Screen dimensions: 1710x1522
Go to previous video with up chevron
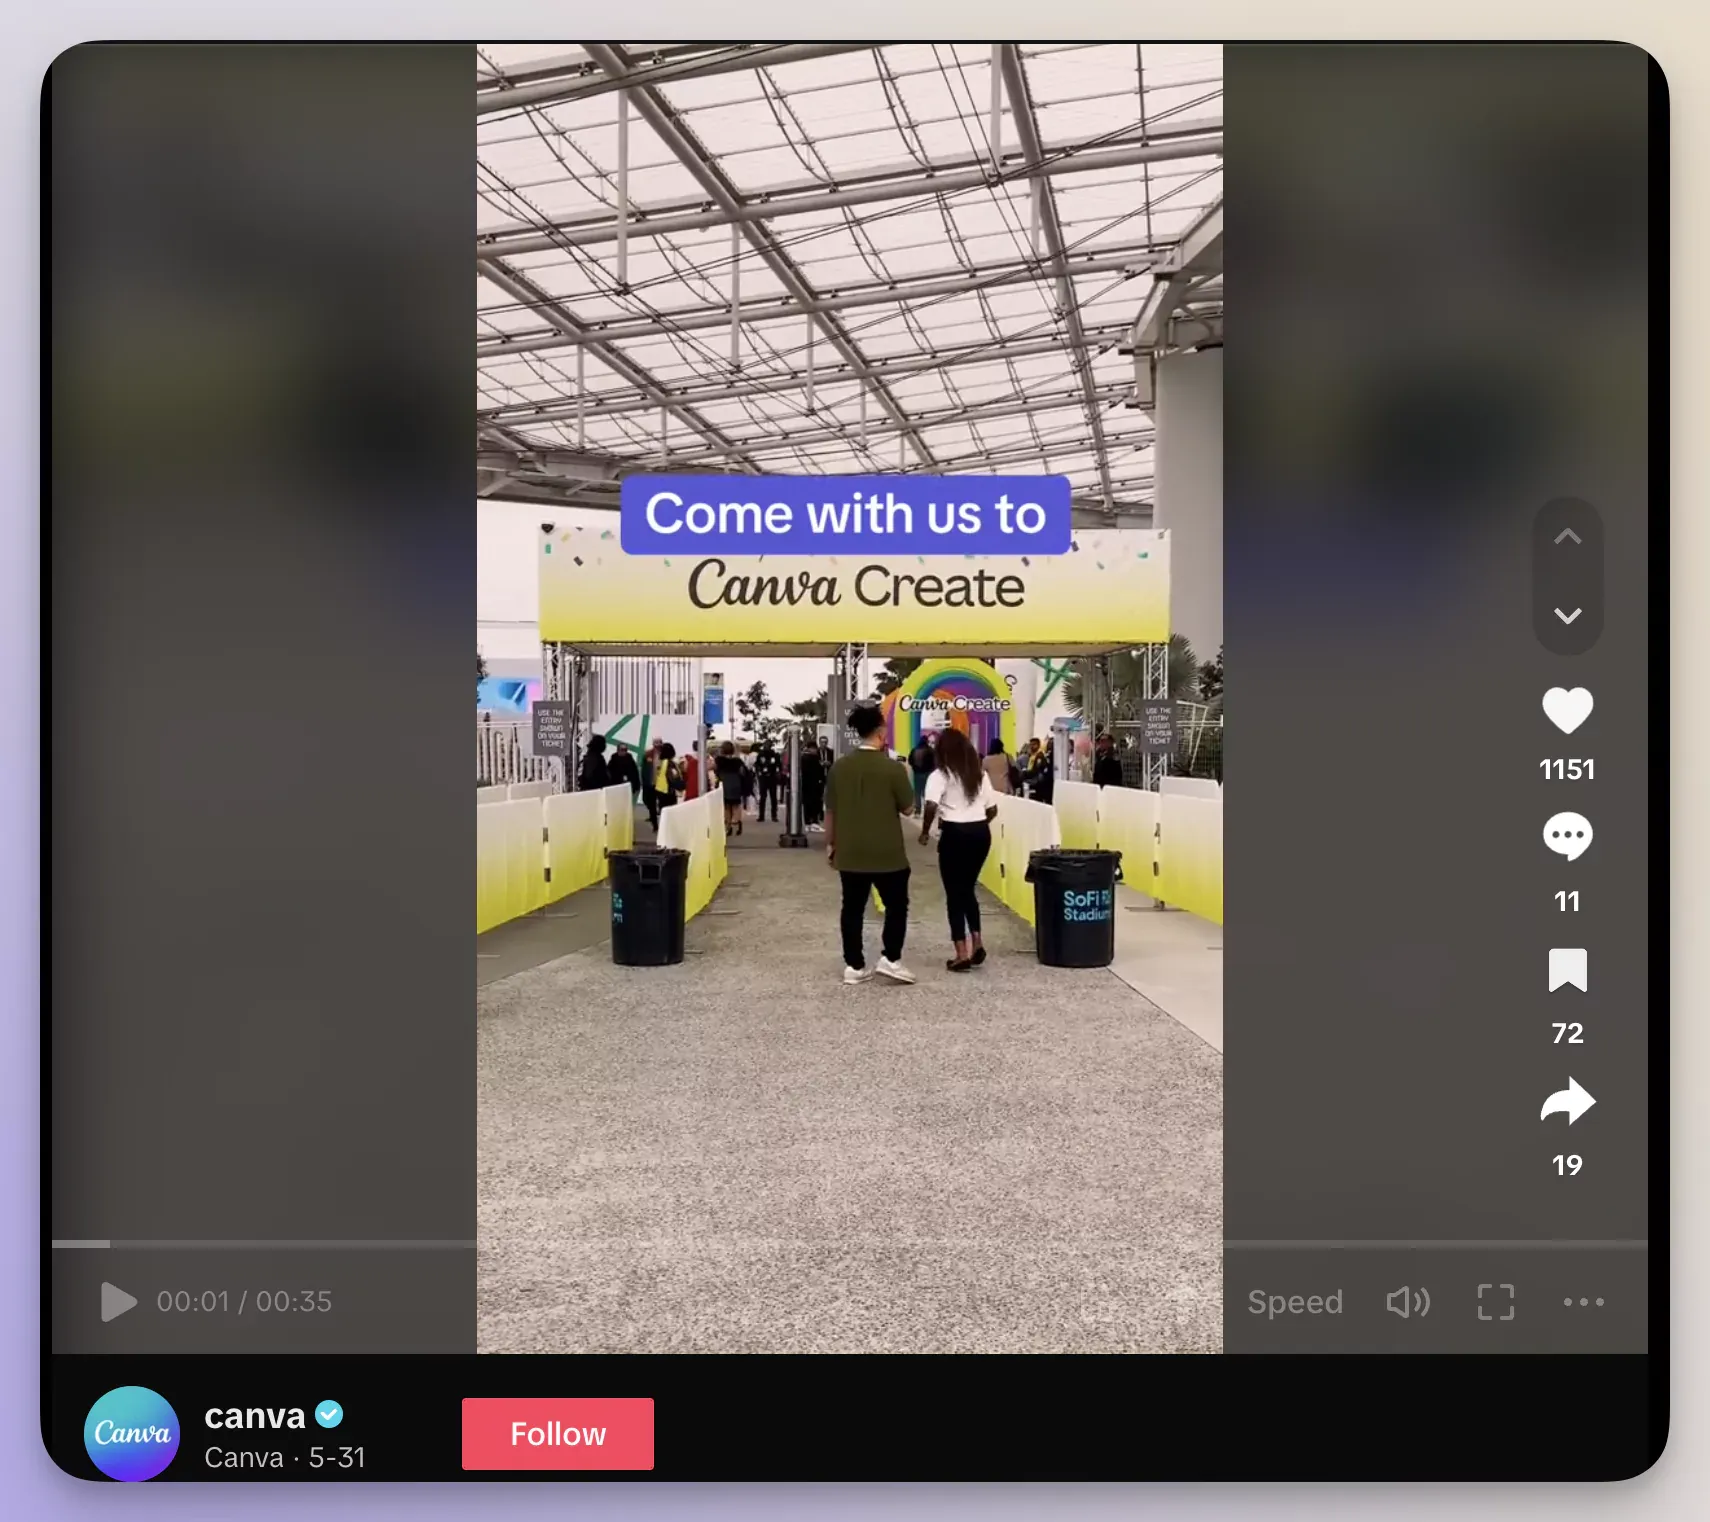[1567, 537]
